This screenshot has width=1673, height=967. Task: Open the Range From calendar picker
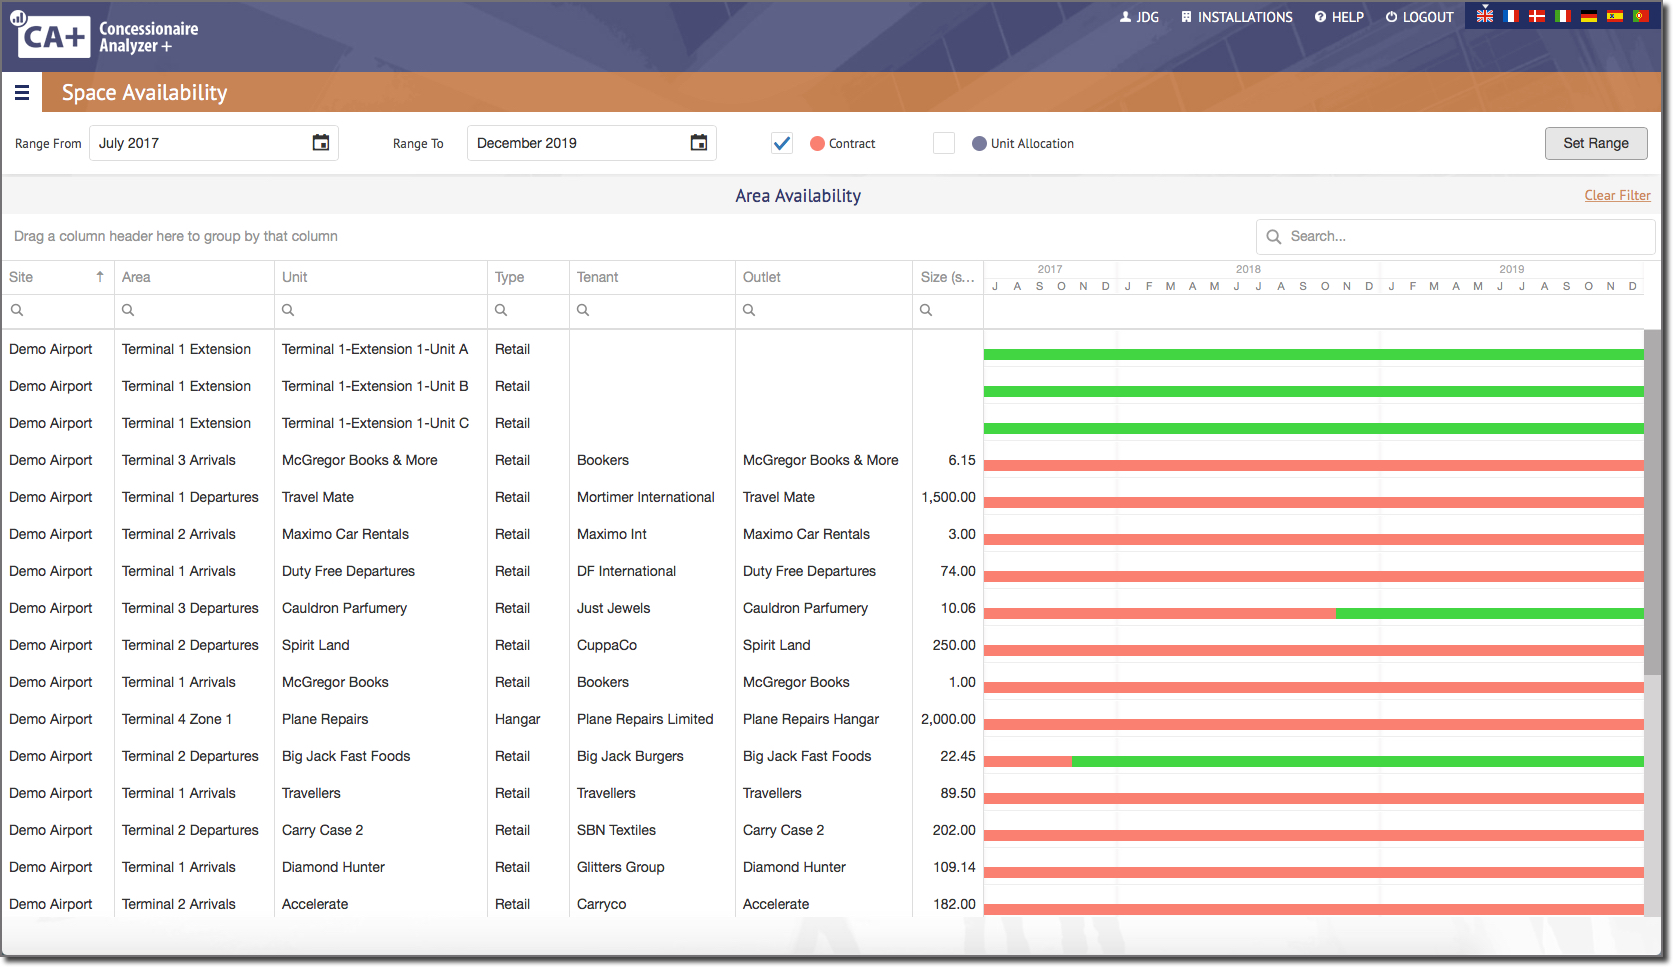click(320, 143)
